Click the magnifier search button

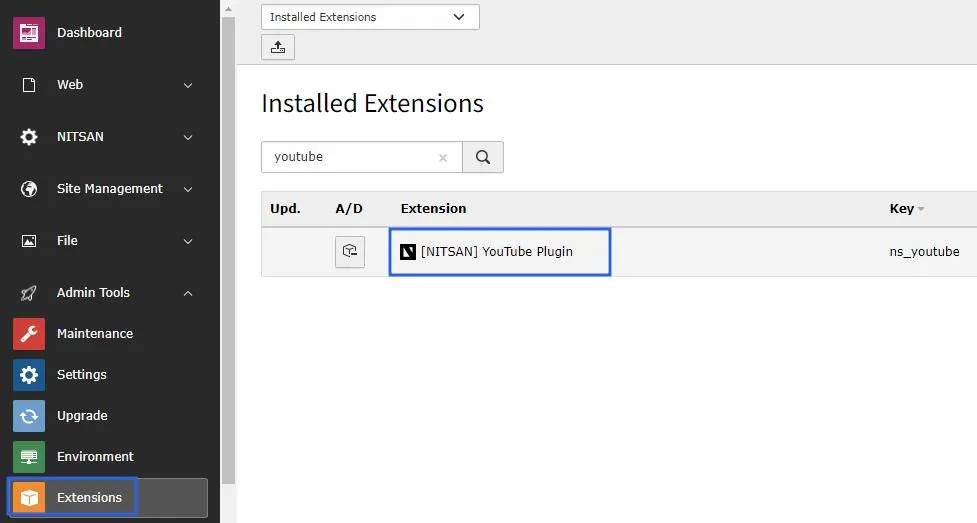click(483, 157)
